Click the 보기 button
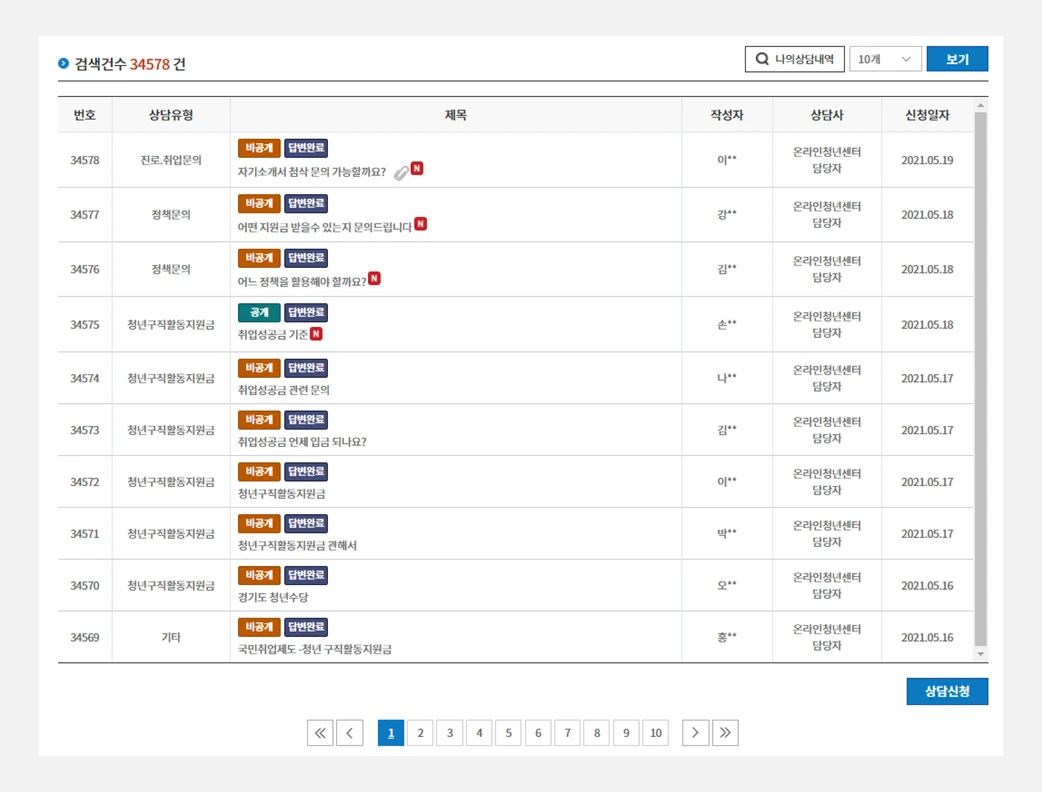This screenshot has width=1042, height=792. [957, 59]
